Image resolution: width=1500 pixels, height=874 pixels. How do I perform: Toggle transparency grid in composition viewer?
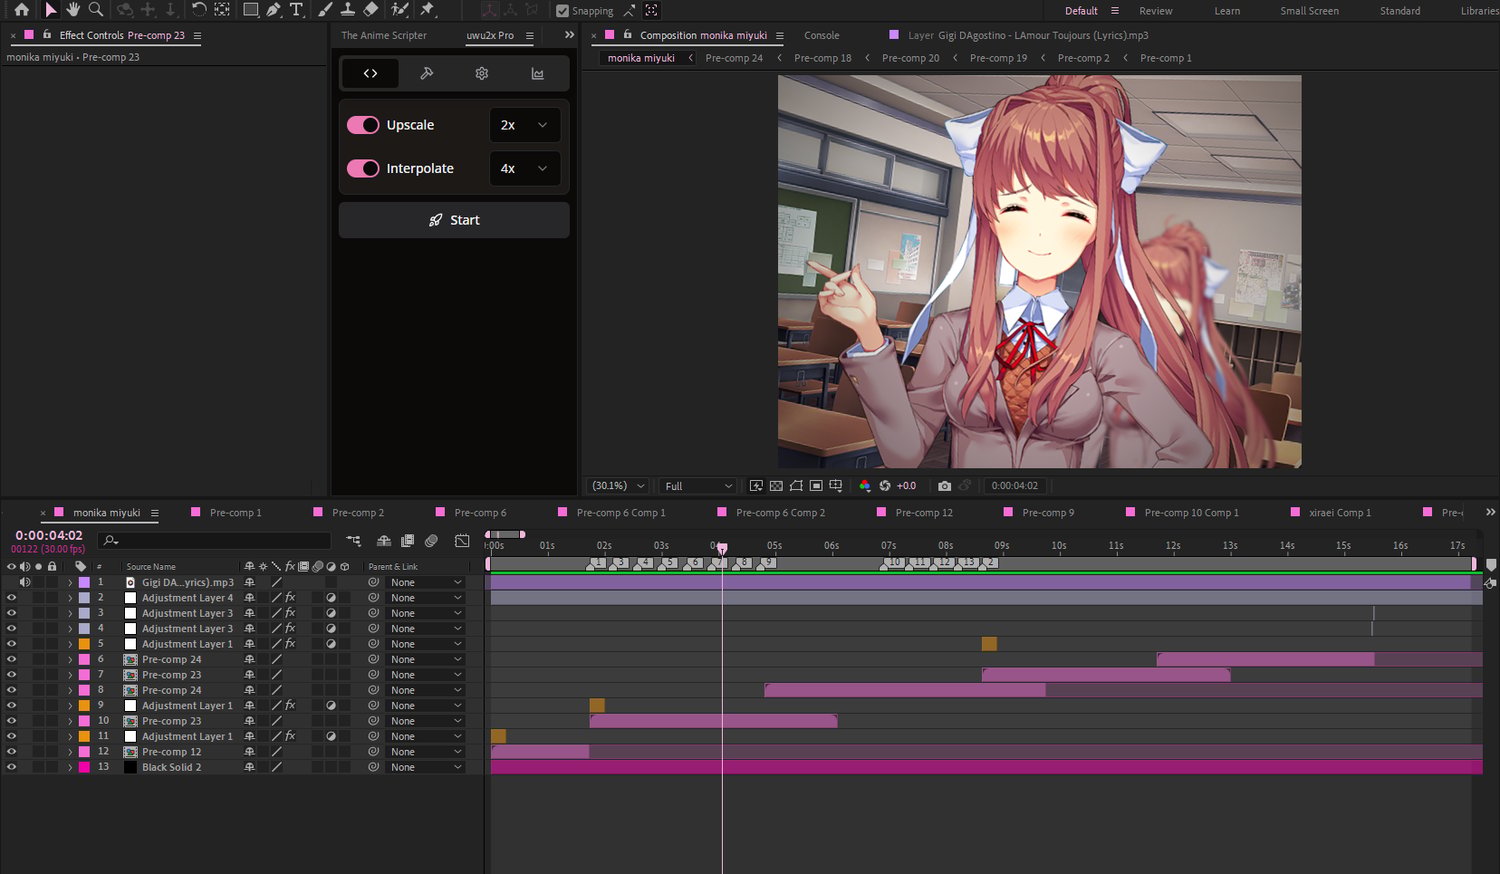[776, 486]
